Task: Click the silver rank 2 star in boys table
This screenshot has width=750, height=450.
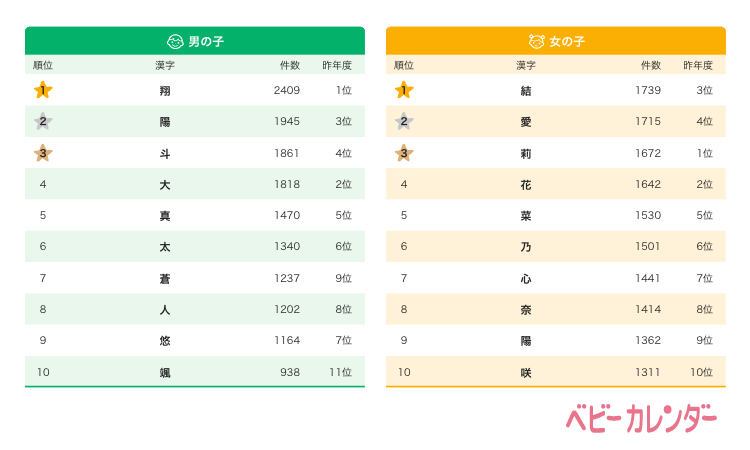Action: click(43, 122)
